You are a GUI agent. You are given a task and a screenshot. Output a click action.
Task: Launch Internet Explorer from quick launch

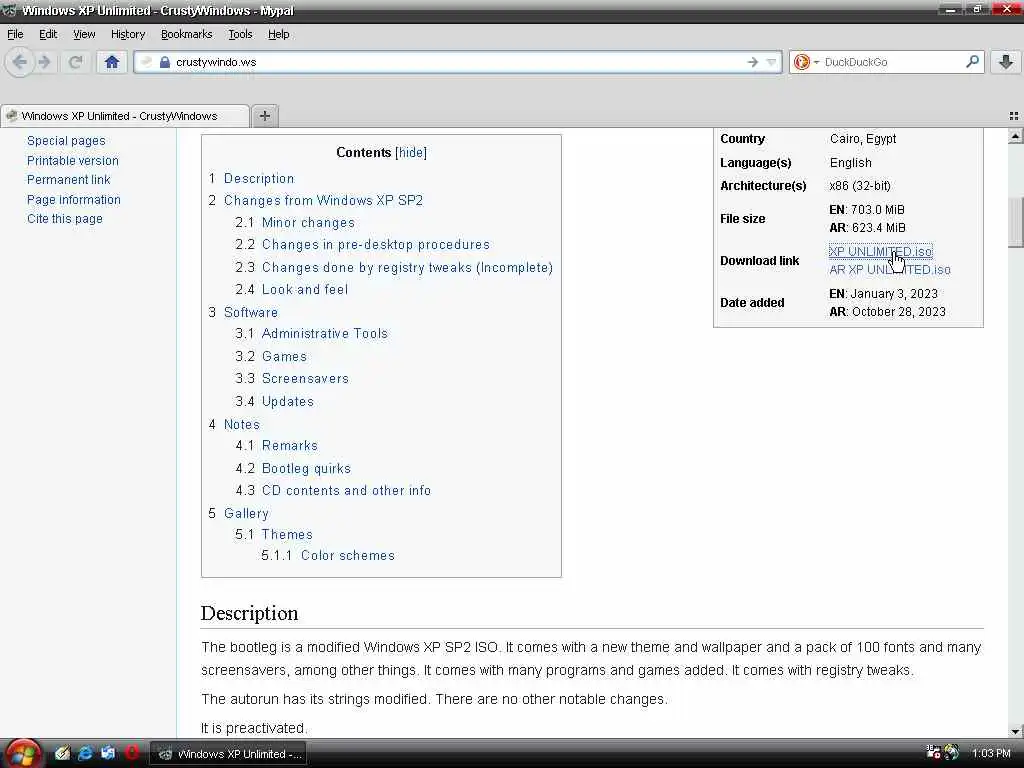click(x=85, y=753)
